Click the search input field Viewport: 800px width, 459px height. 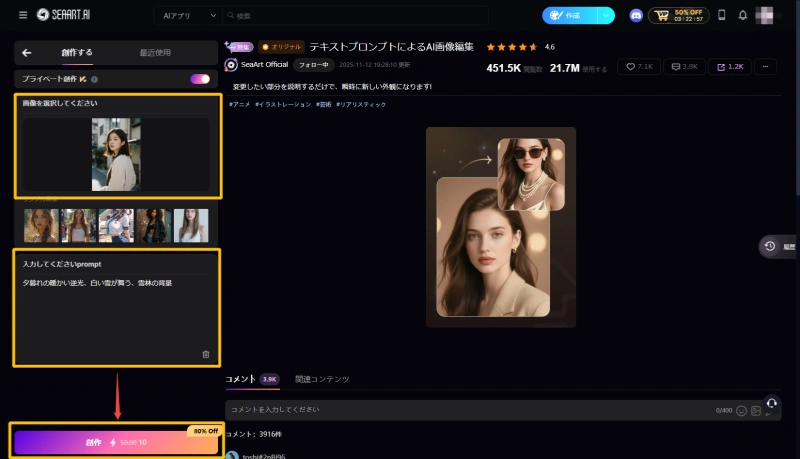coord(355,16)
